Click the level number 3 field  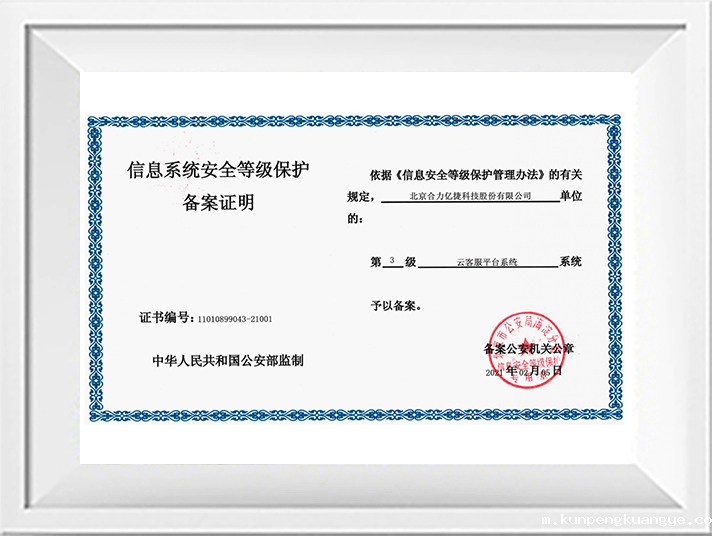click(393, 261)
